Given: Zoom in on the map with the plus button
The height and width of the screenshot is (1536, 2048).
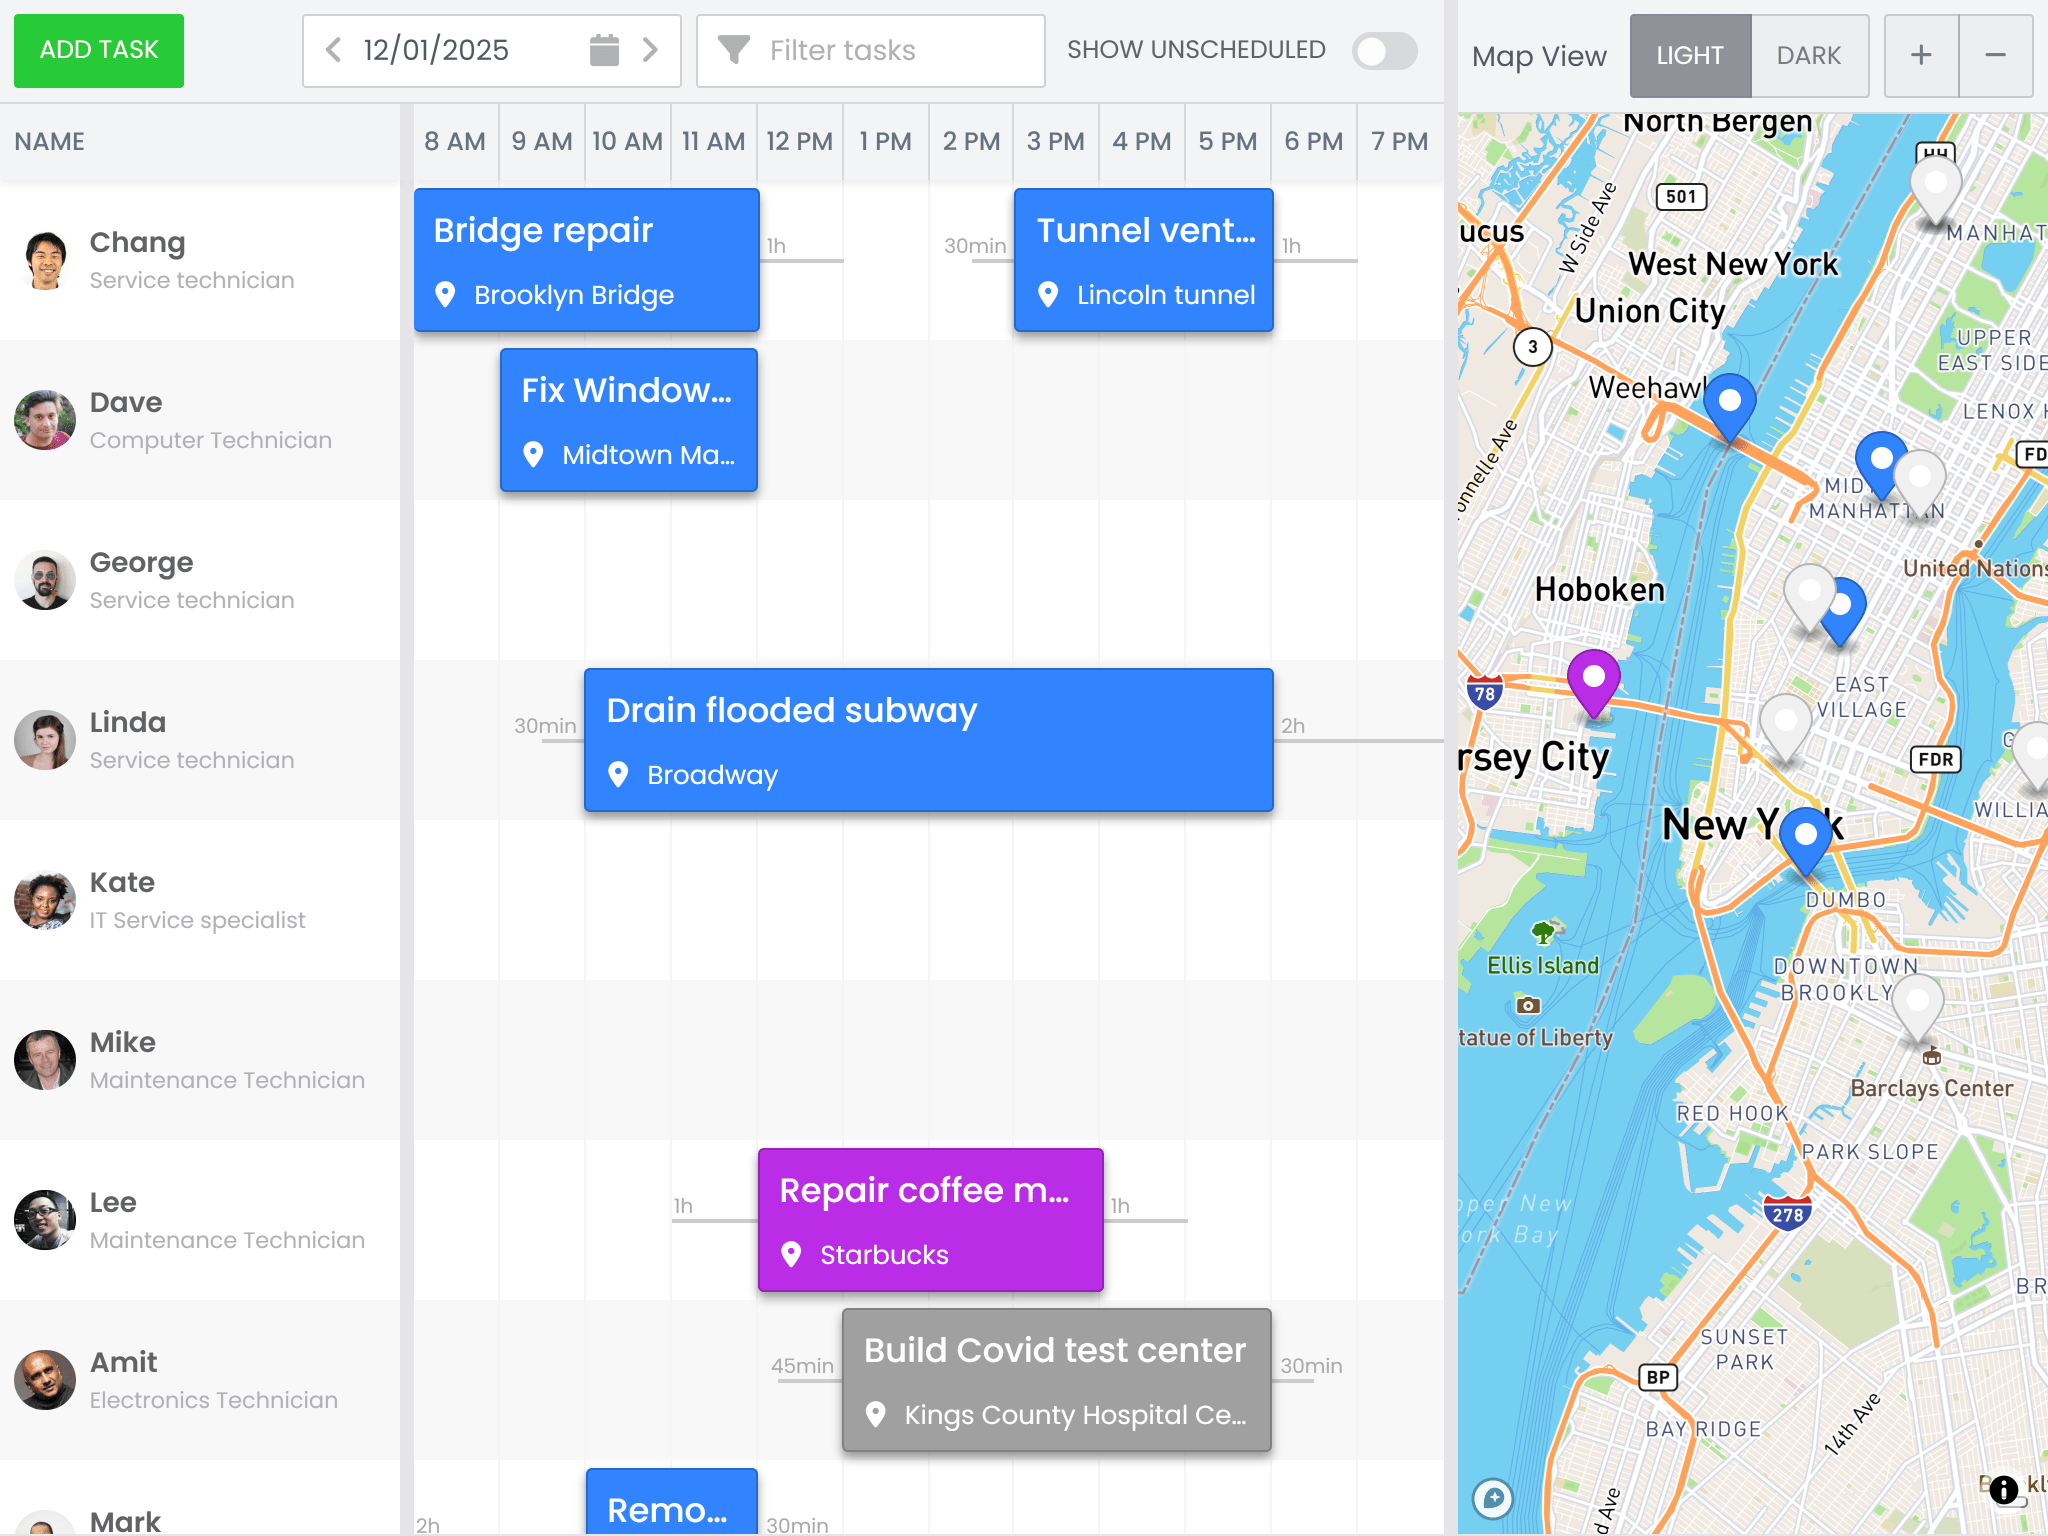Looking at the screenshot, I should 1922,55.
